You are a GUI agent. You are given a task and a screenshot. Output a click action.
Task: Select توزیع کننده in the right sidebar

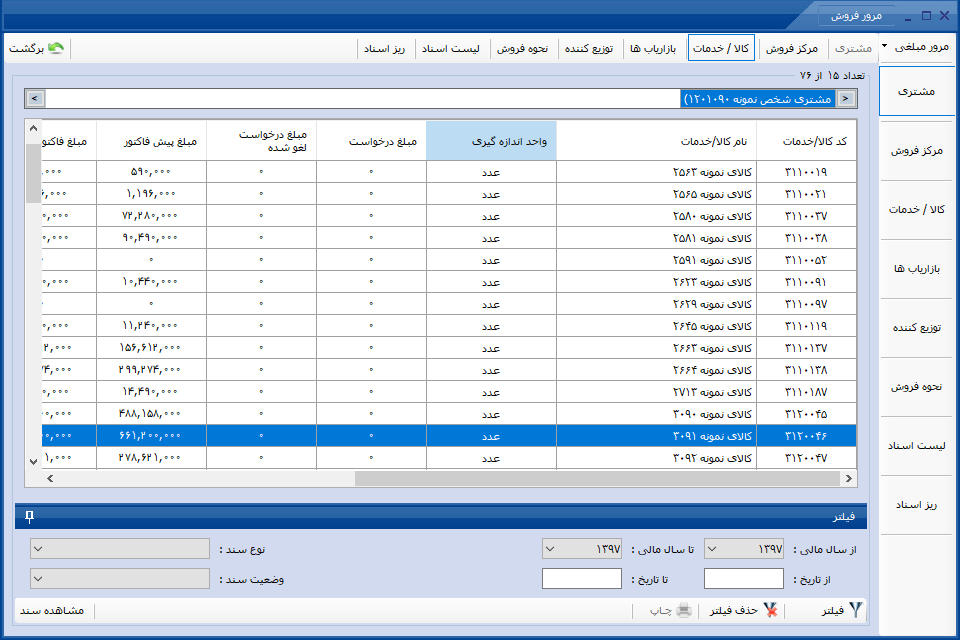pos(917,328)
